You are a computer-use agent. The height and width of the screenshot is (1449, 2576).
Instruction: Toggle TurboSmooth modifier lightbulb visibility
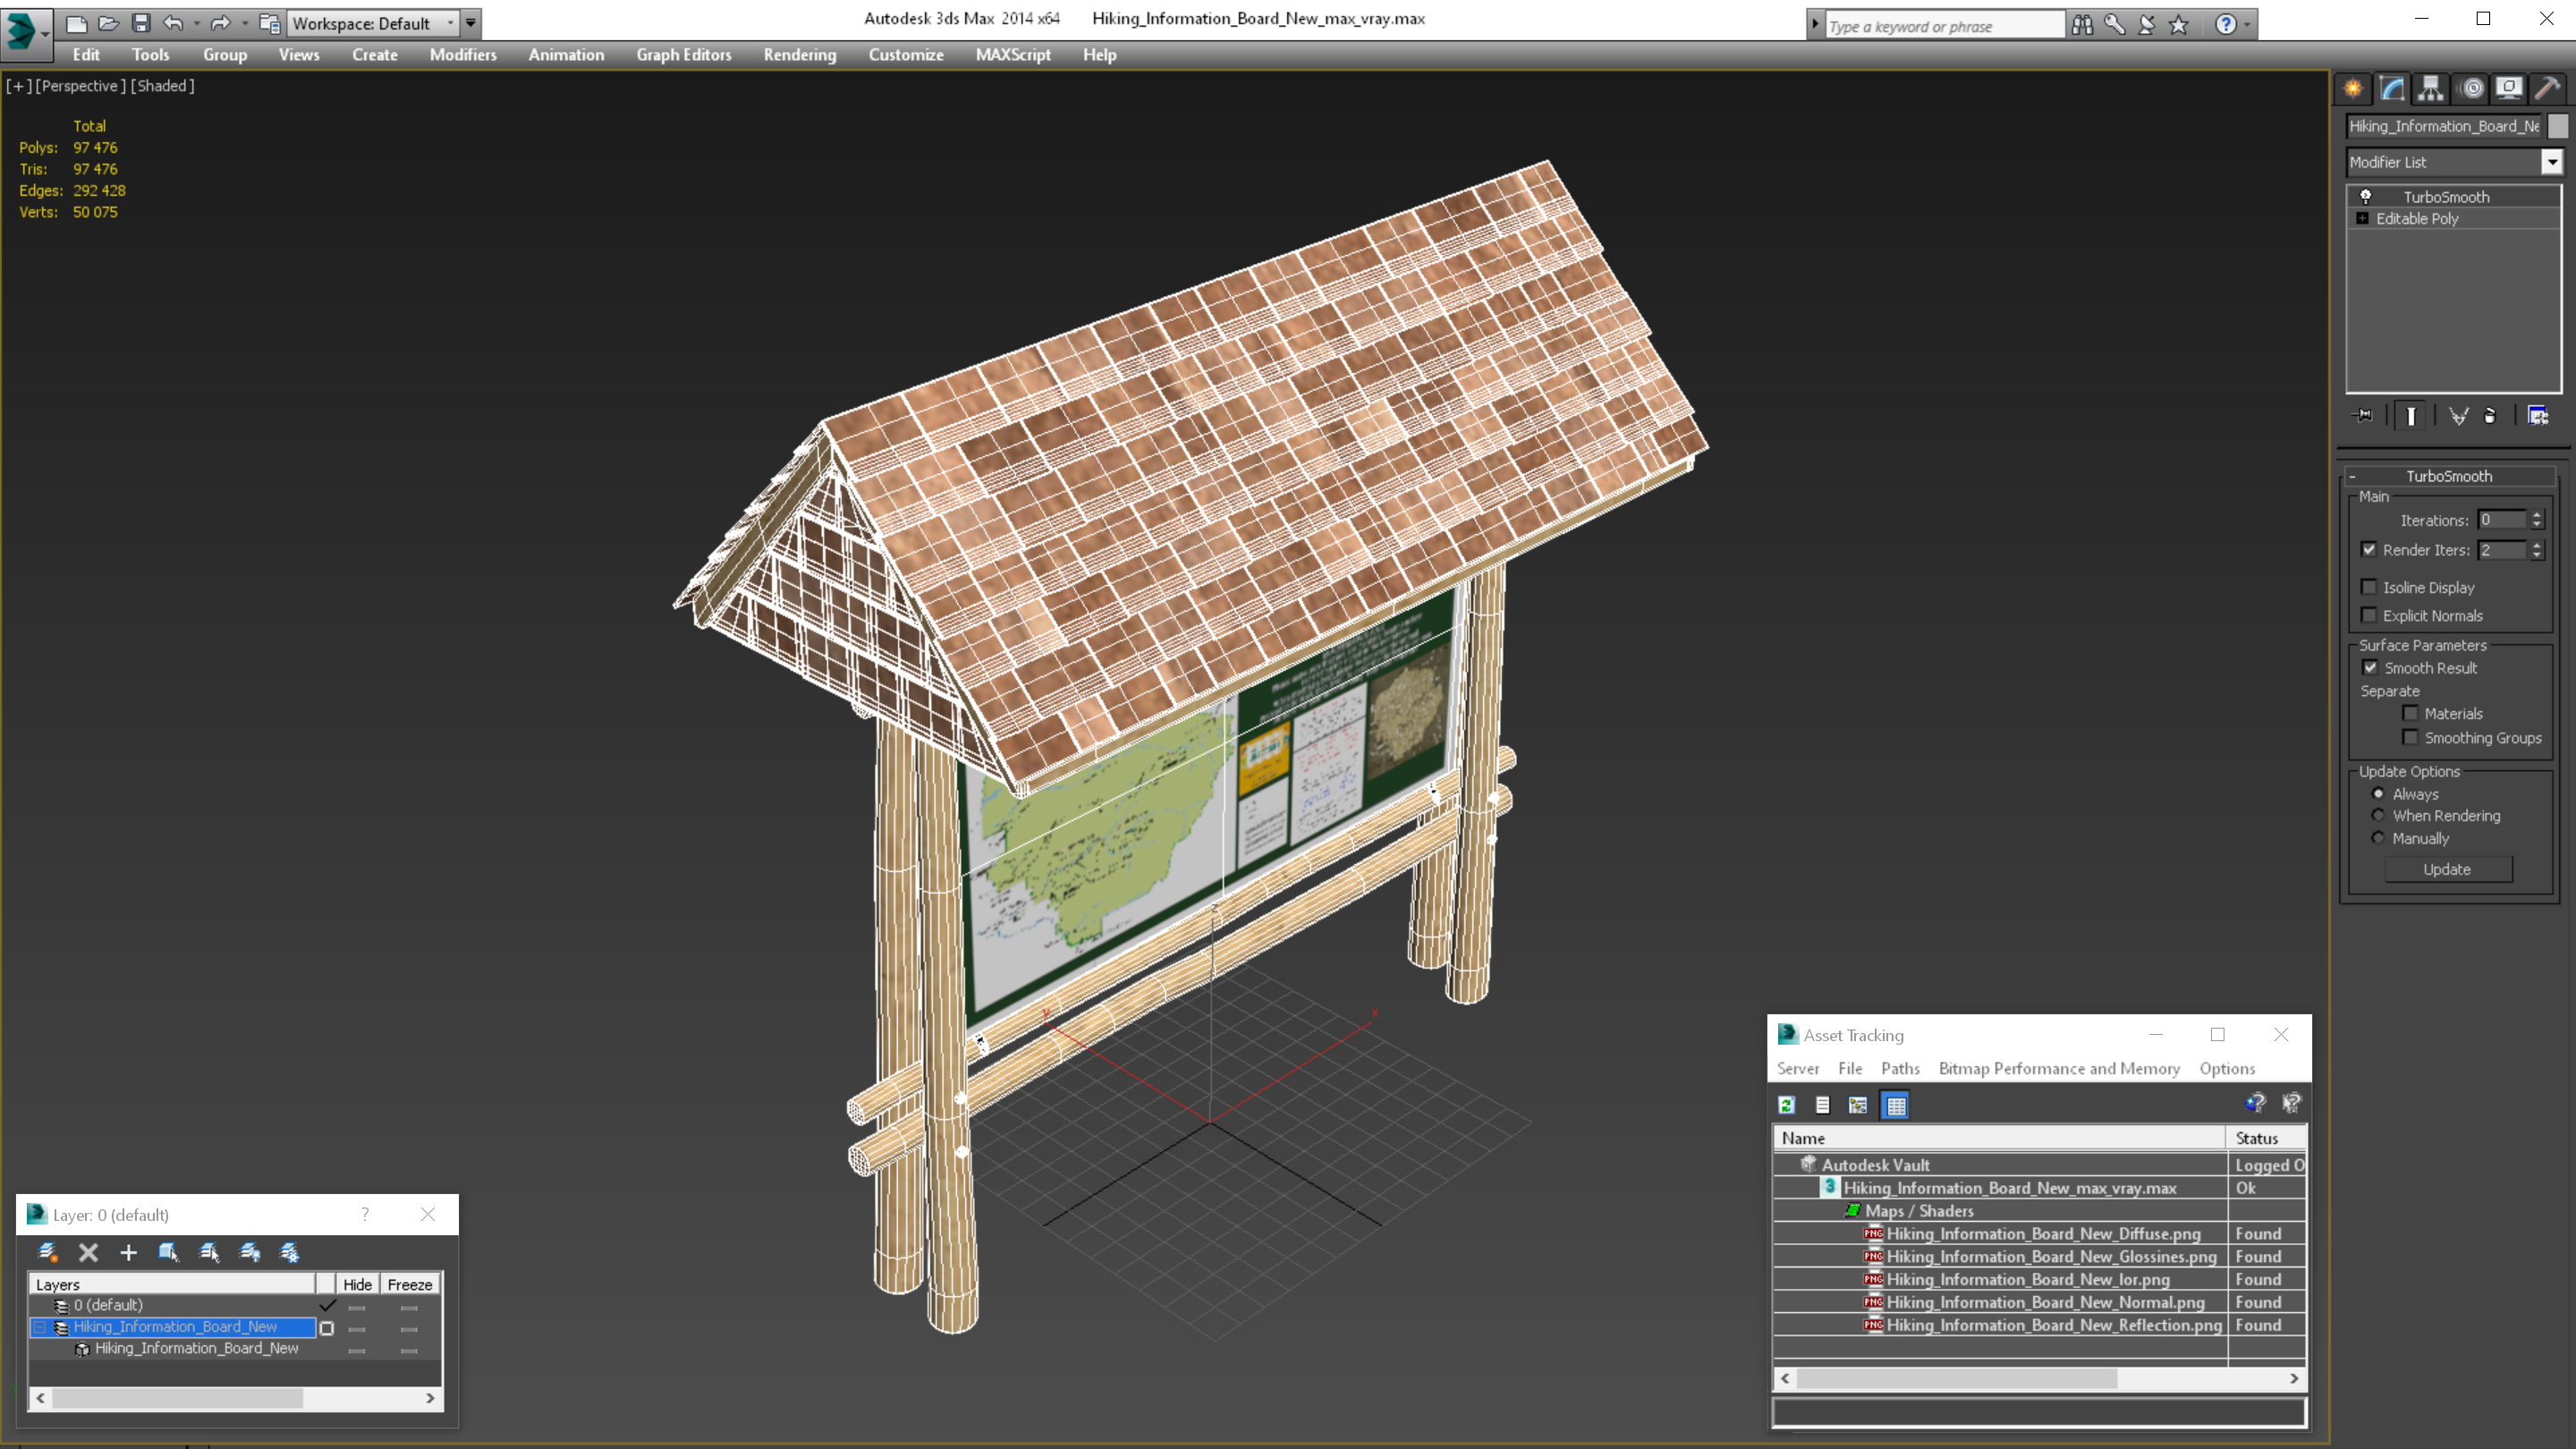(x=2366, y=196)
